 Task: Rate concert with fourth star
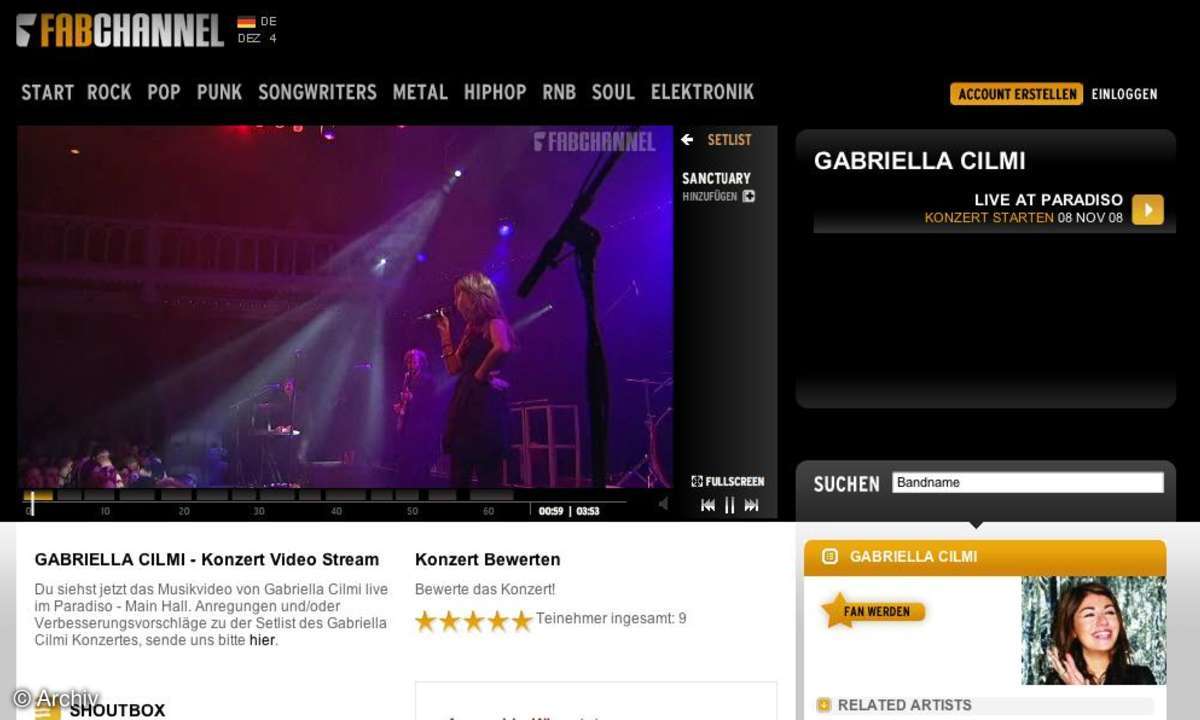498,621
